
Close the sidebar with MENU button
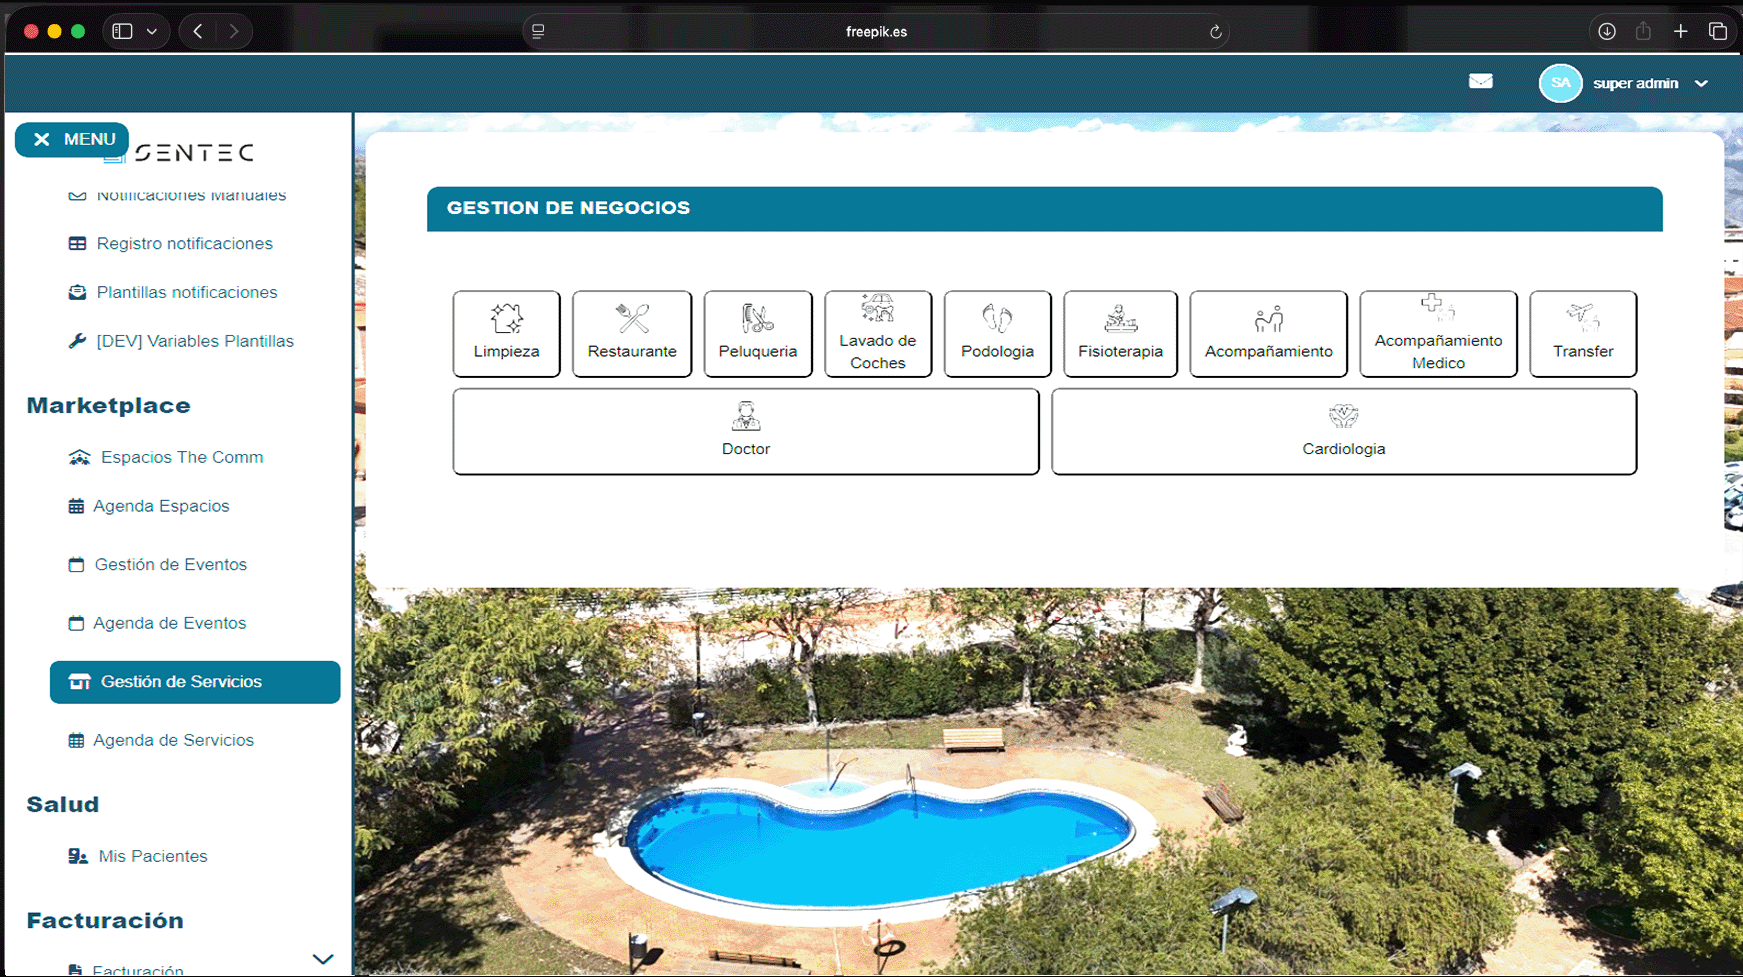[72, 140]
